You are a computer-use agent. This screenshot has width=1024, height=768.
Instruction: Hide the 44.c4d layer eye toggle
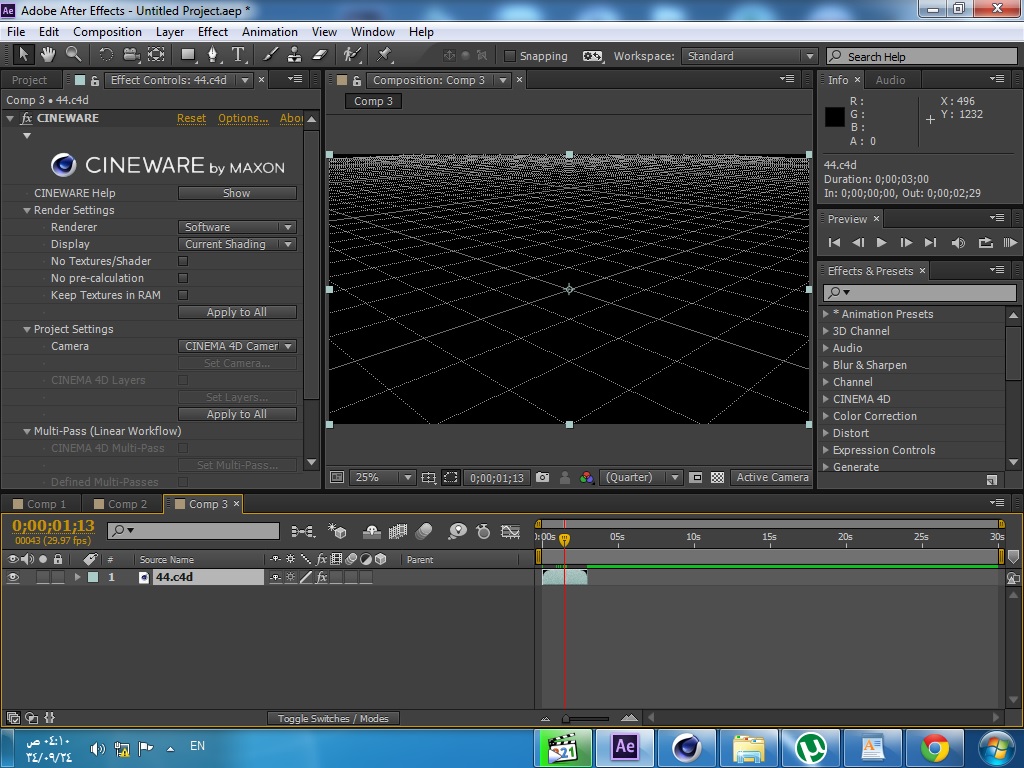pos(12,577)
